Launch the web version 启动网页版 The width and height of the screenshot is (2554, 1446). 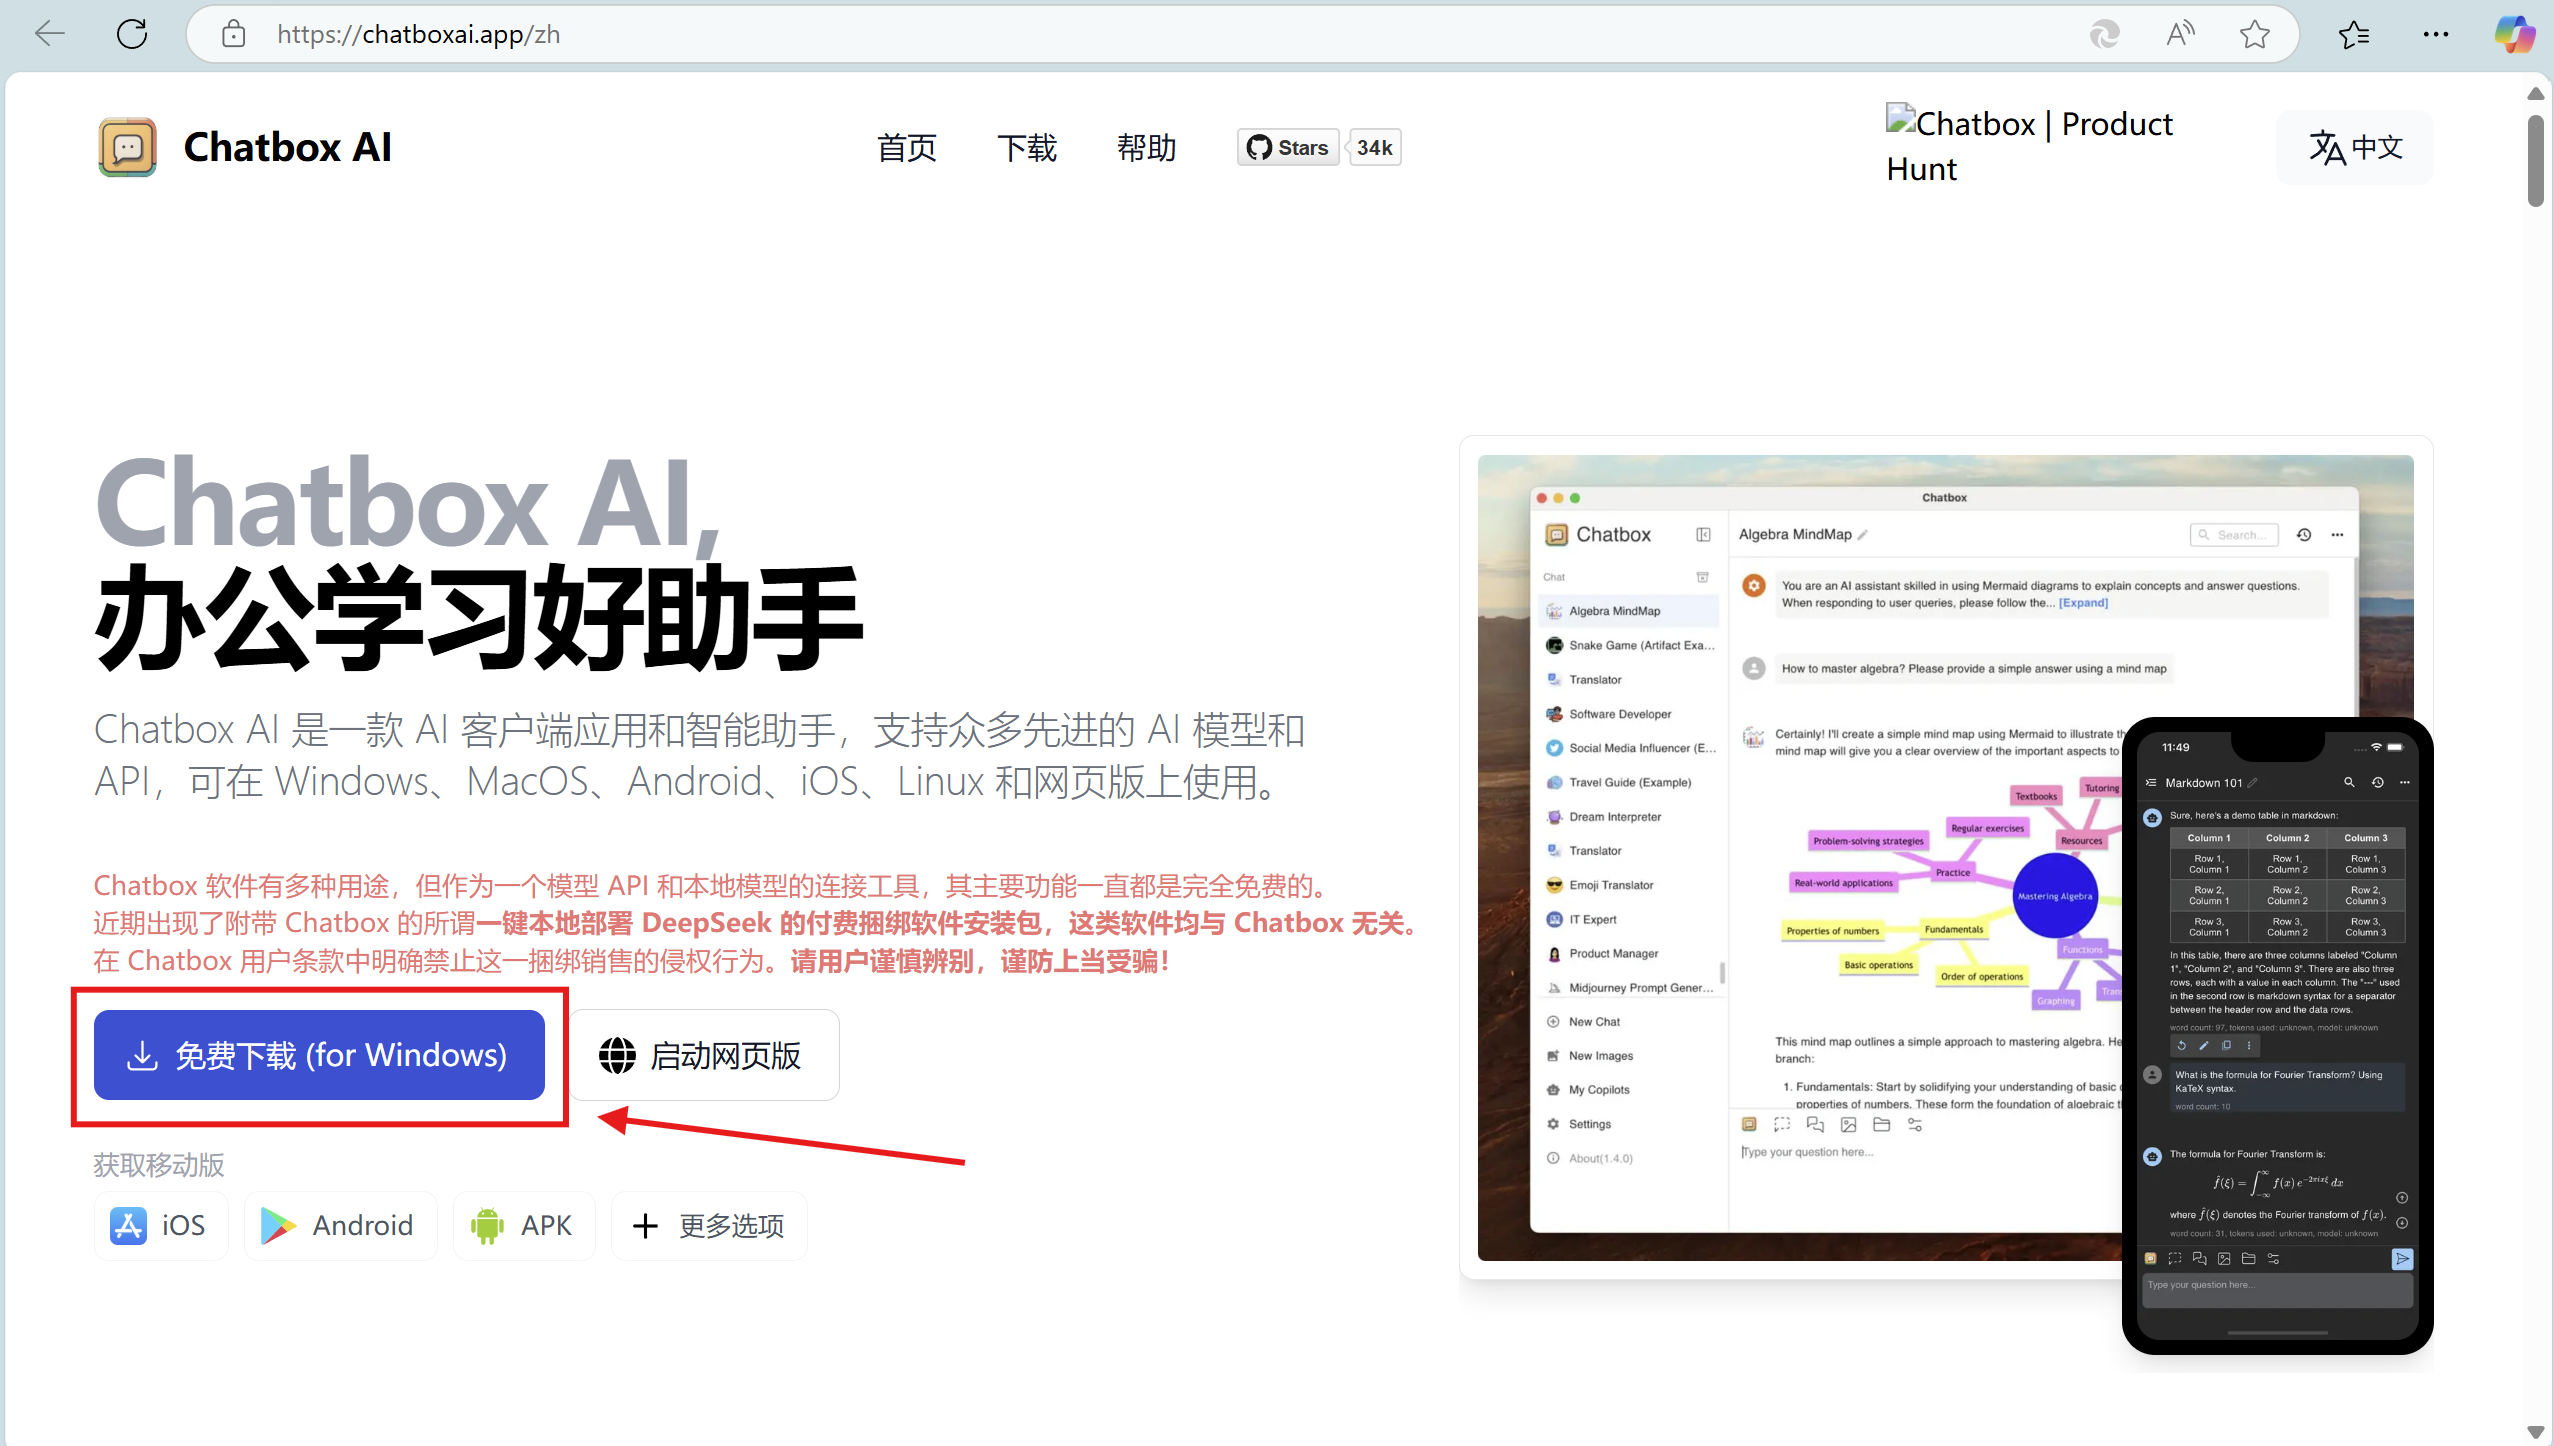(703, 1055)
